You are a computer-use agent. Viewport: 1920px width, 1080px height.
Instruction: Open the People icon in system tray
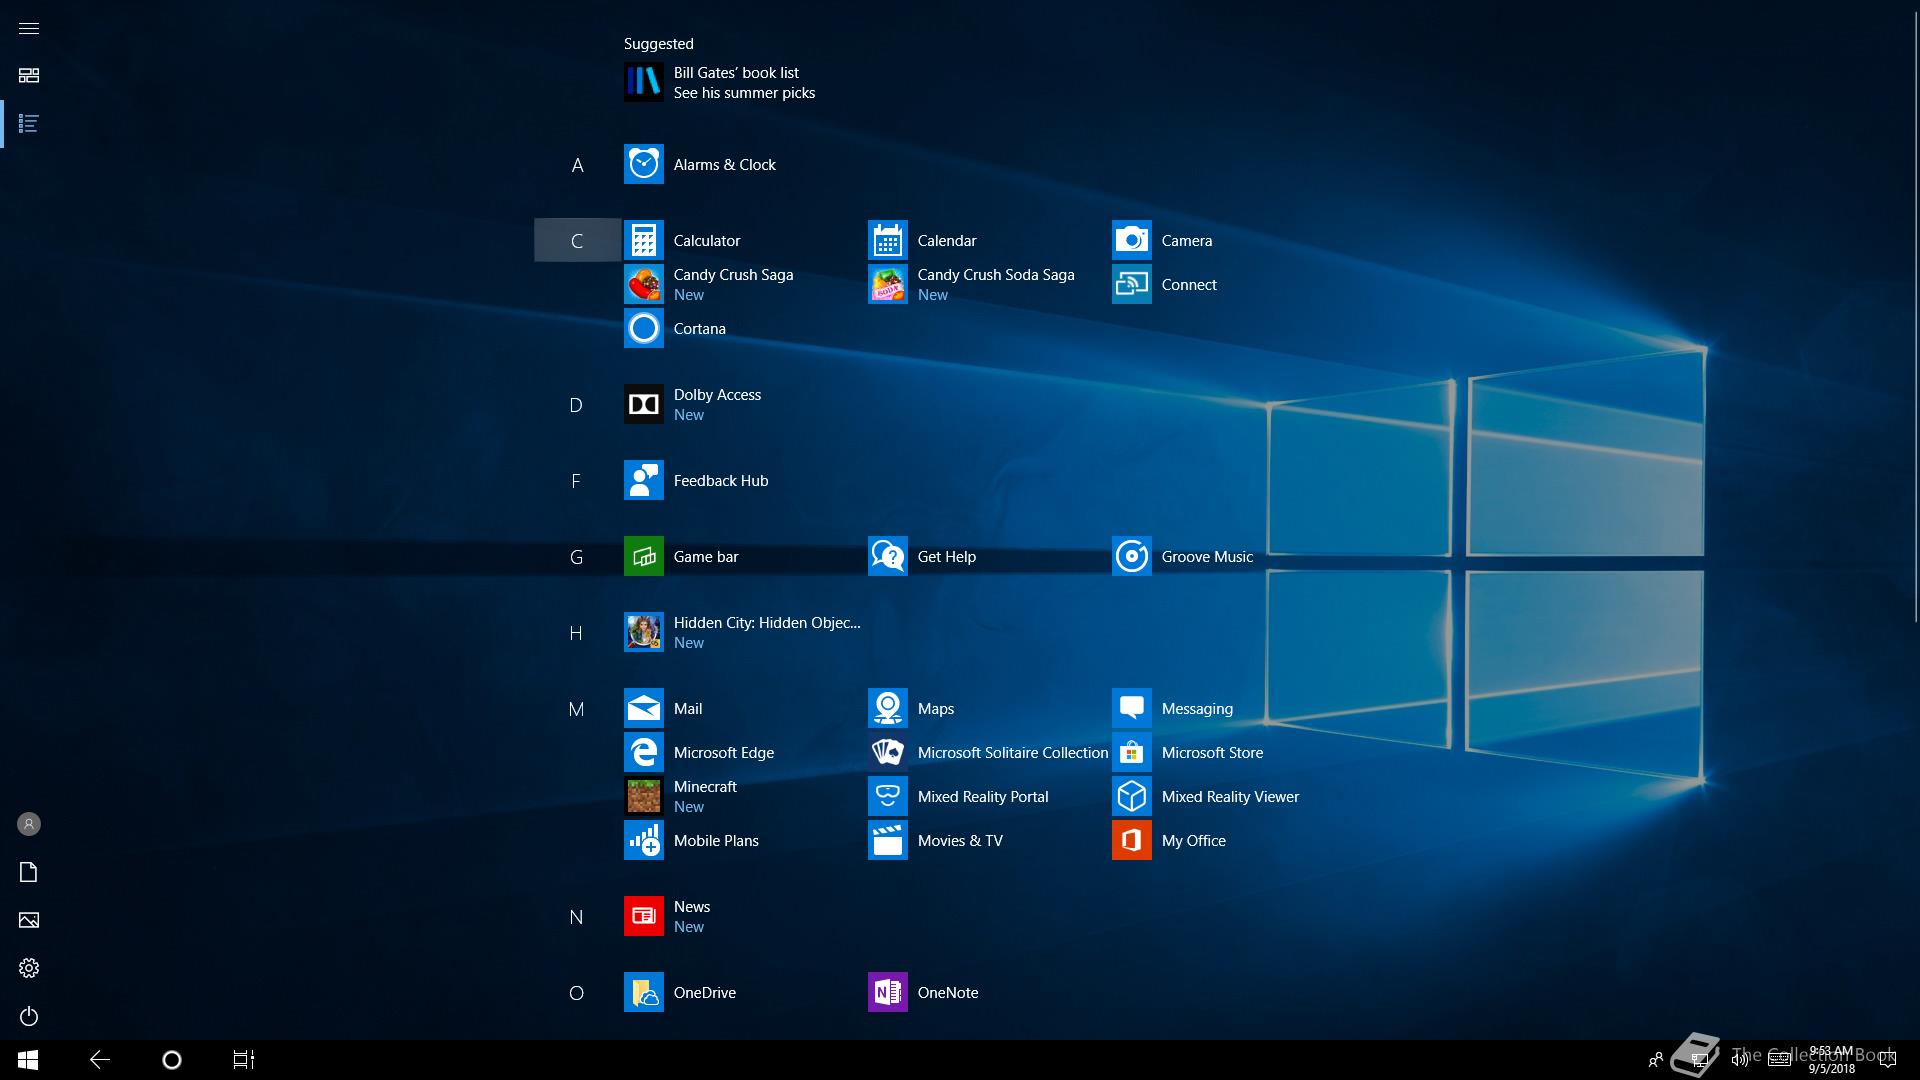point(1656,1060)
